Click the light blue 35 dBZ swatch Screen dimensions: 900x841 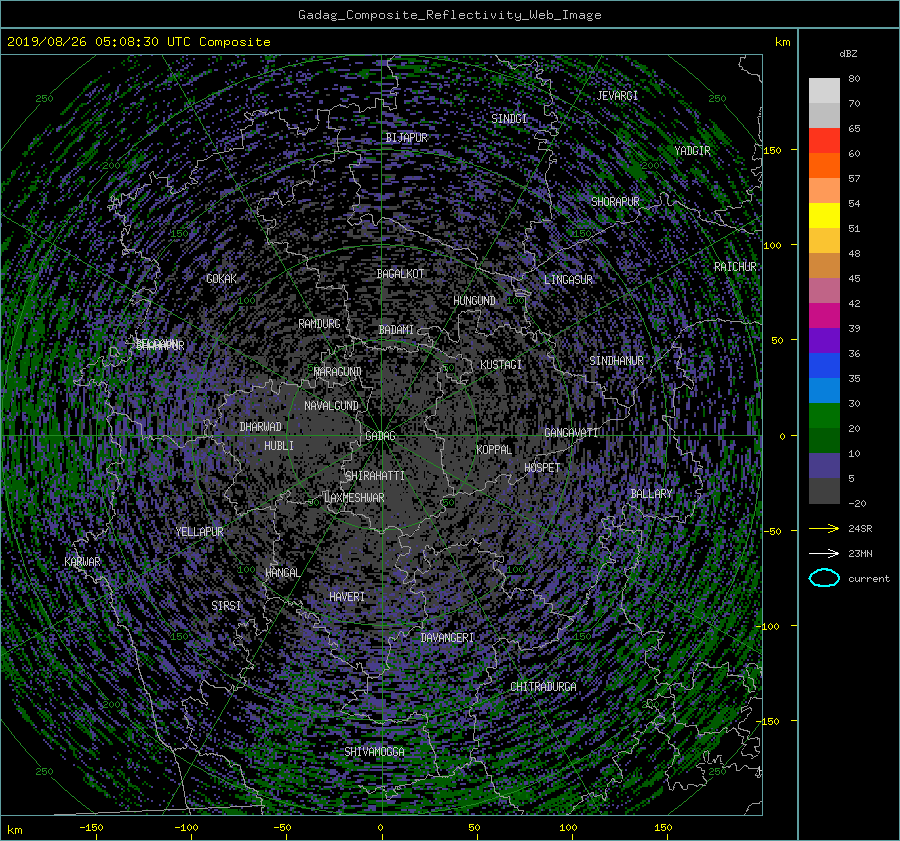[x=824, y=390]
